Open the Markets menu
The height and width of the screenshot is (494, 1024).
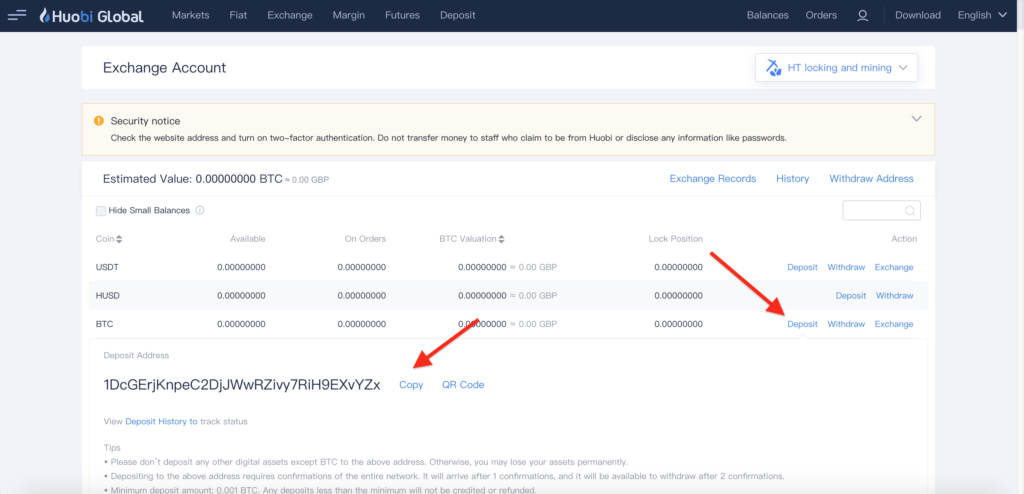coord(191,15)
